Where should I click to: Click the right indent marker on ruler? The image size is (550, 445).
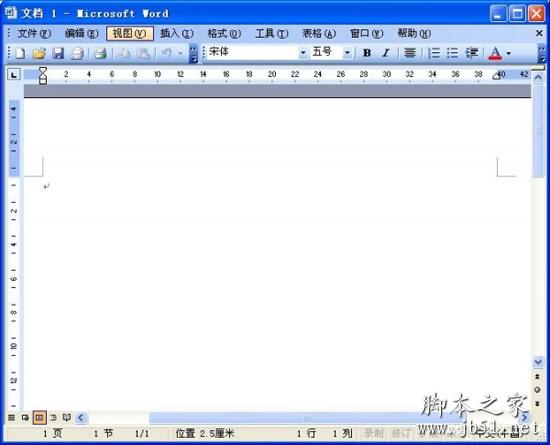tap(496, 76)
